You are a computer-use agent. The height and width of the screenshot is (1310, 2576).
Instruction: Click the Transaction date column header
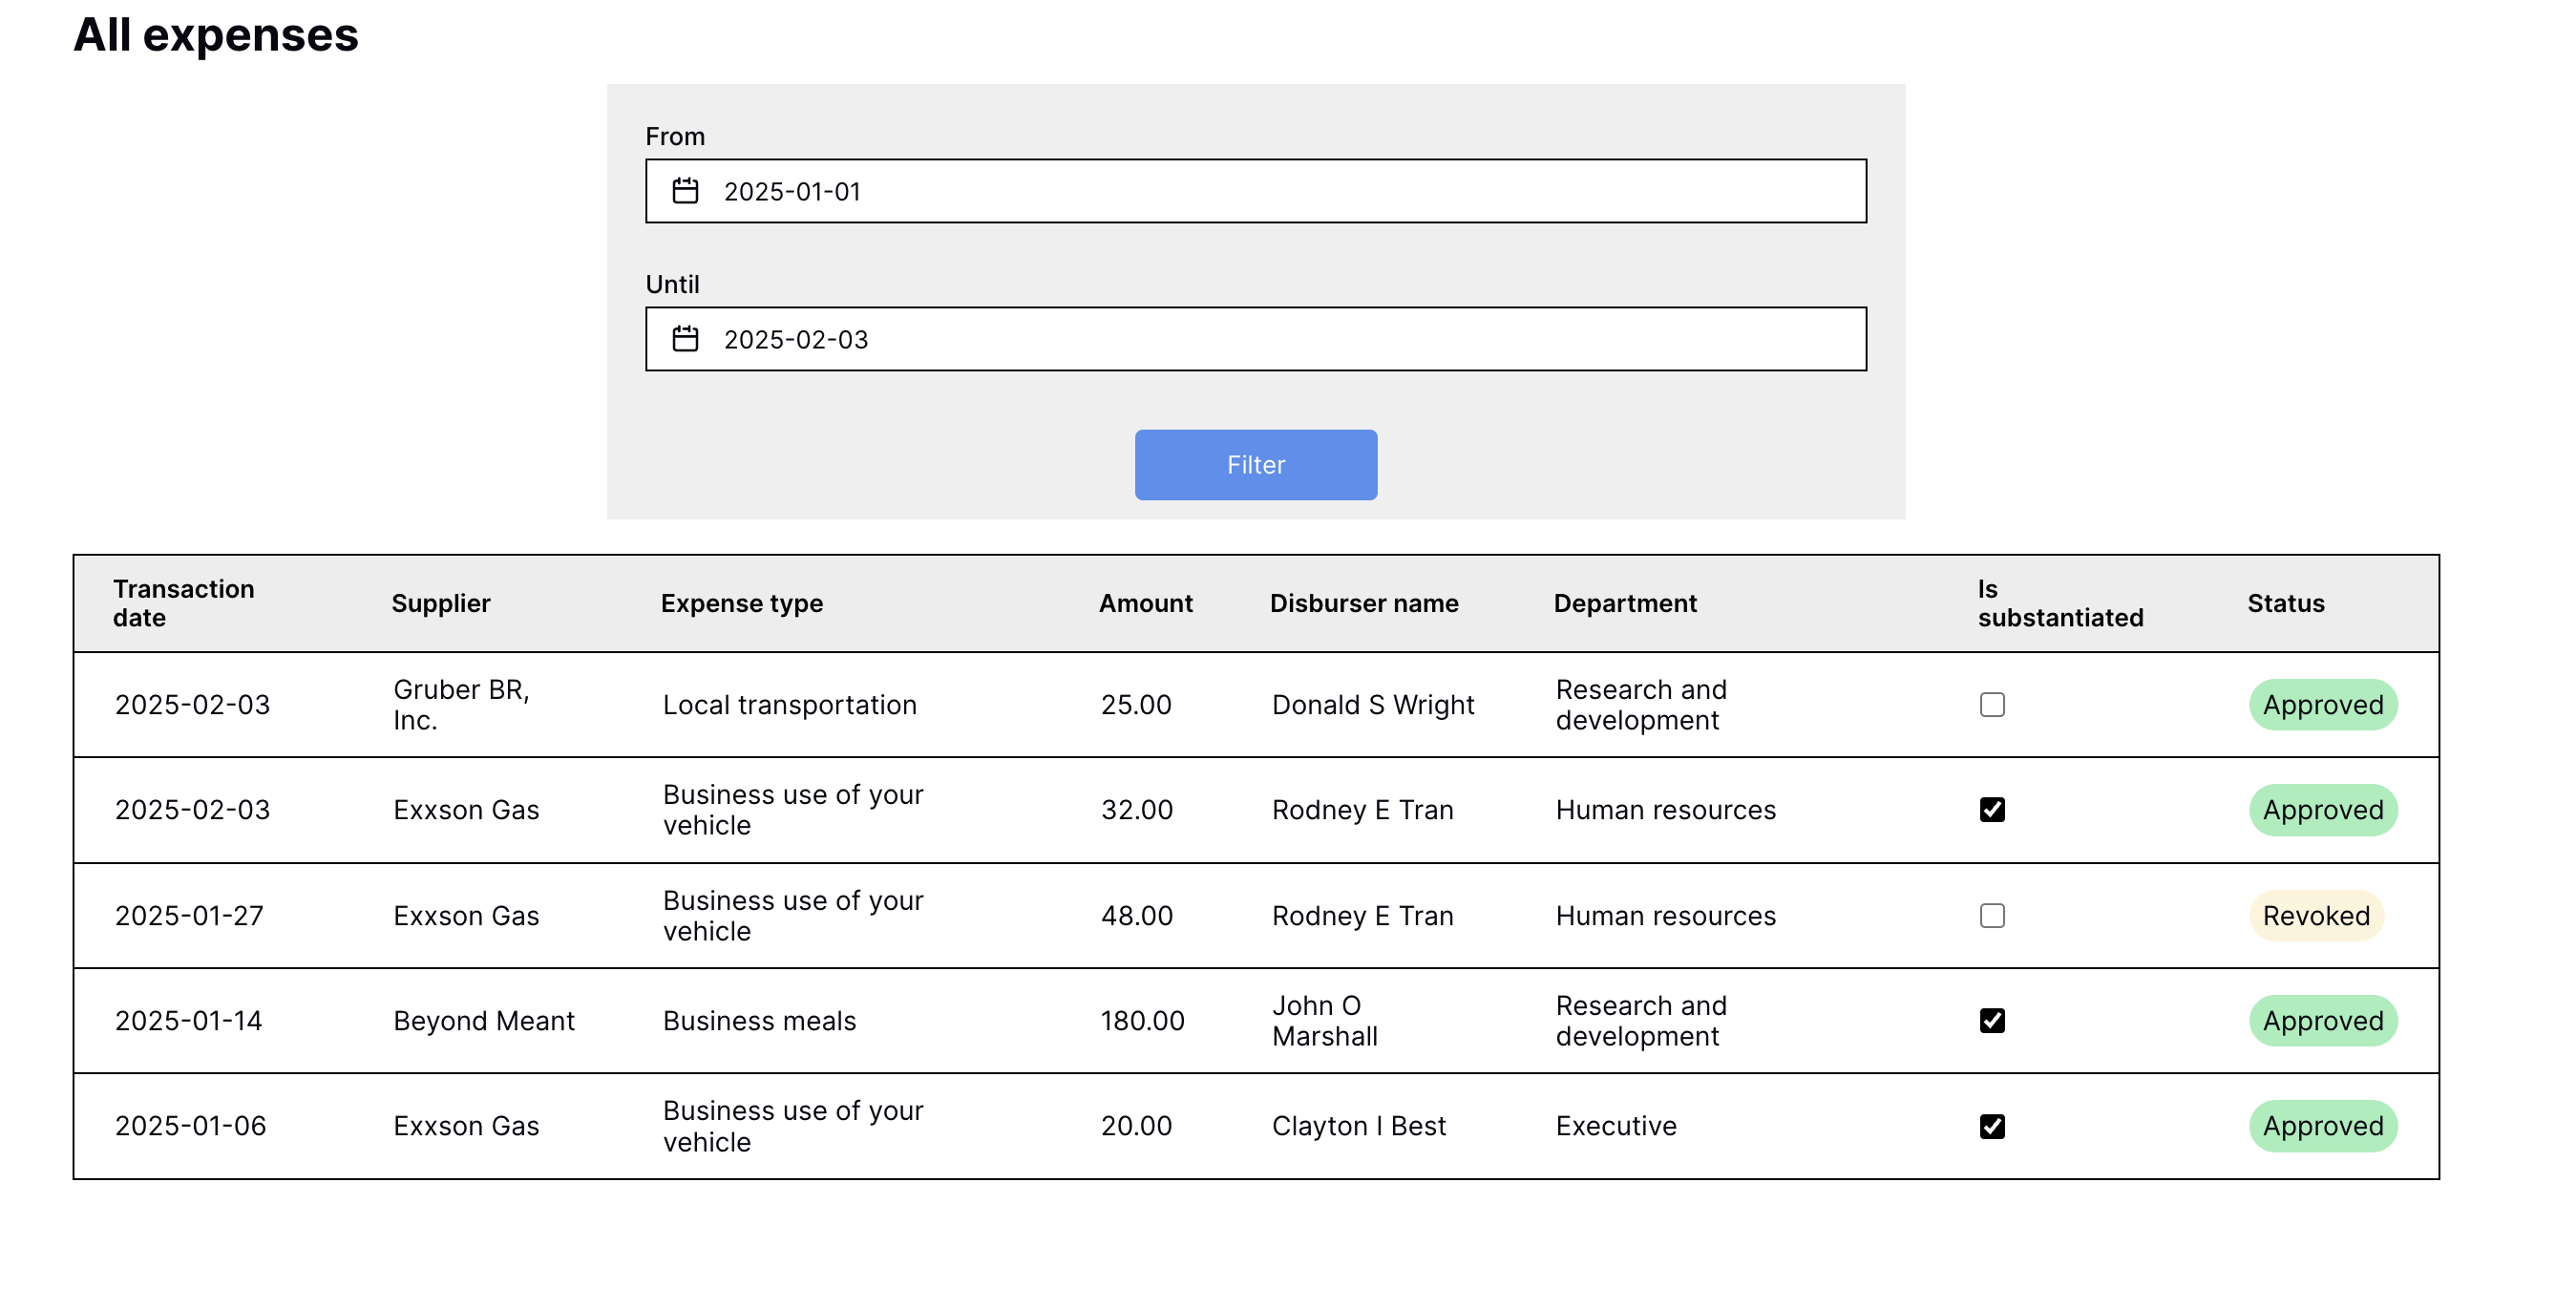click(184, 603)
